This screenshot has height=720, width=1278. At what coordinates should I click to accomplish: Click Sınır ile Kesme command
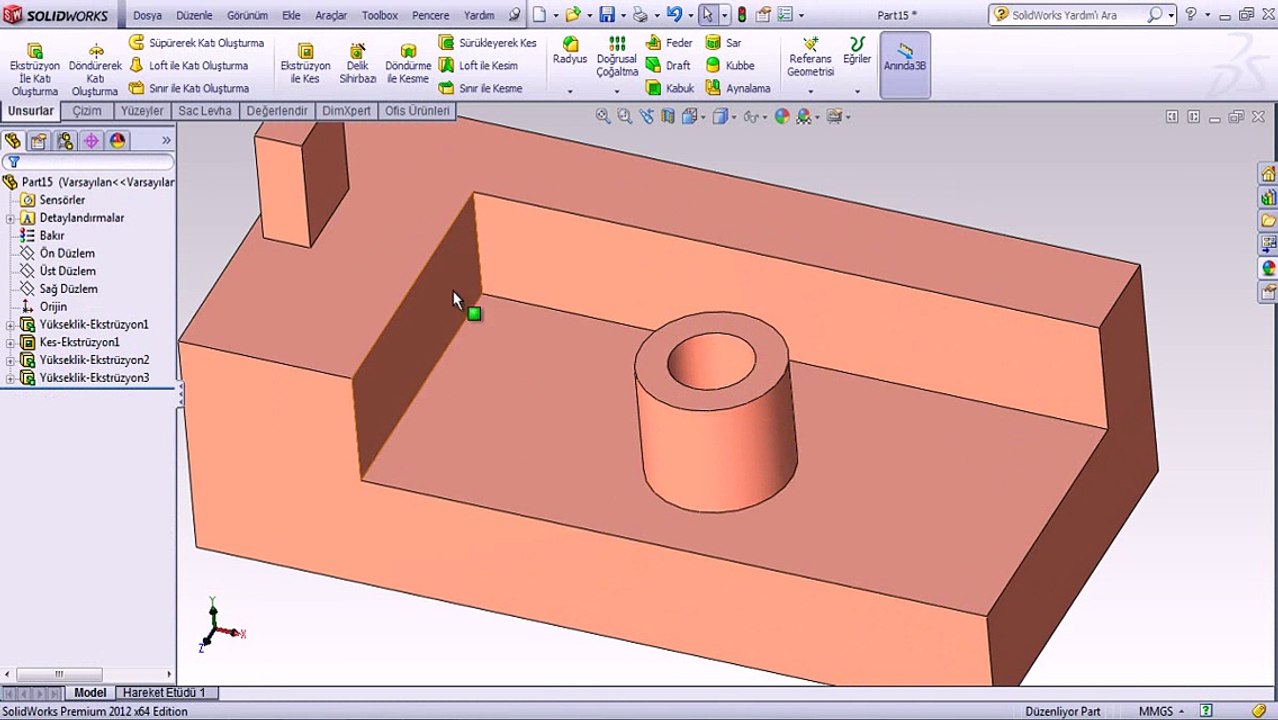480,88
